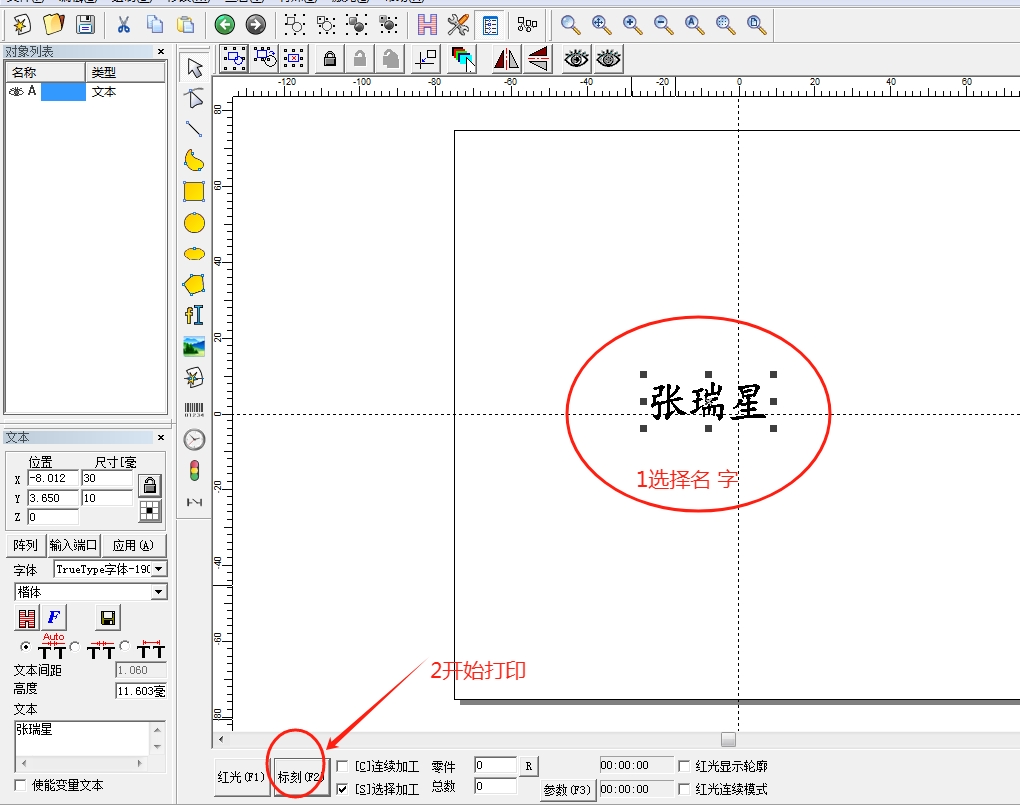The height and width of the screenshot is (806, 1020).
Task: Enable the 红光显示轮廓 checkbox
Action: 684,766
